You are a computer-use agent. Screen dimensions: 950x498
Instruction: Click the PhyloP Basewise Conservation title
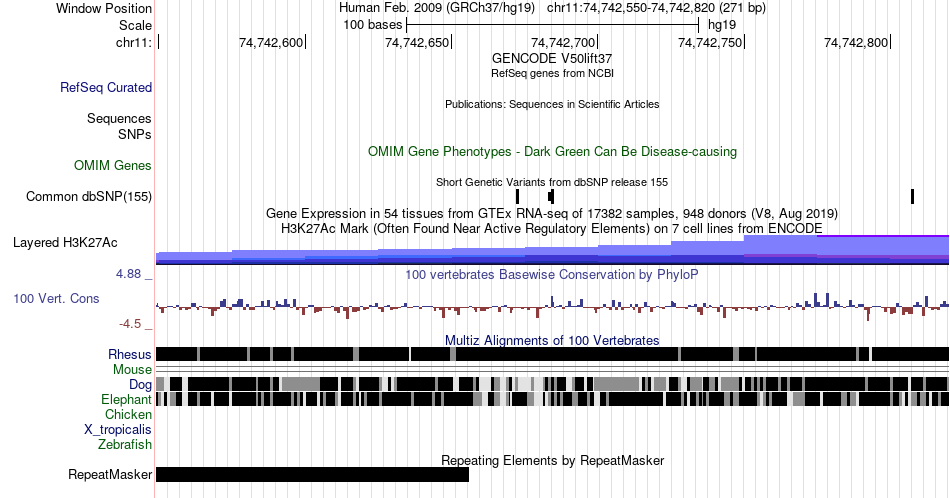[552, 274]
